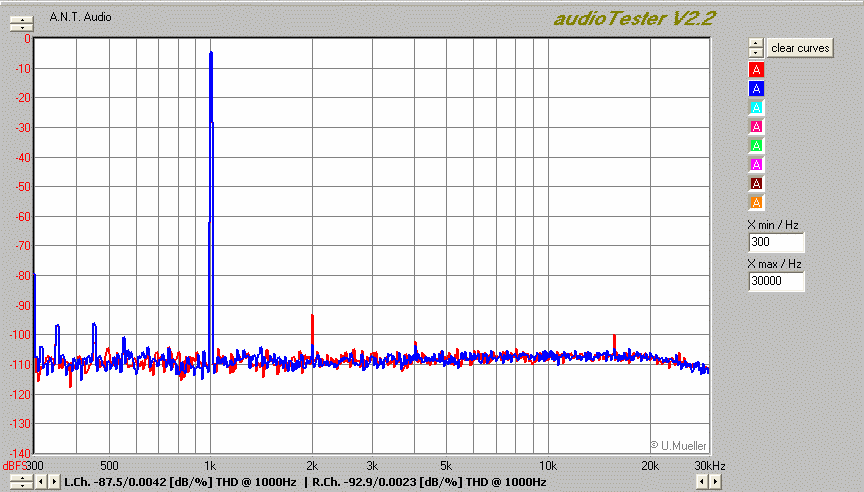This screenshot has height=492, width=864.
Task: Click up arrow beside clear curves
Action: (x=755, y=43)
